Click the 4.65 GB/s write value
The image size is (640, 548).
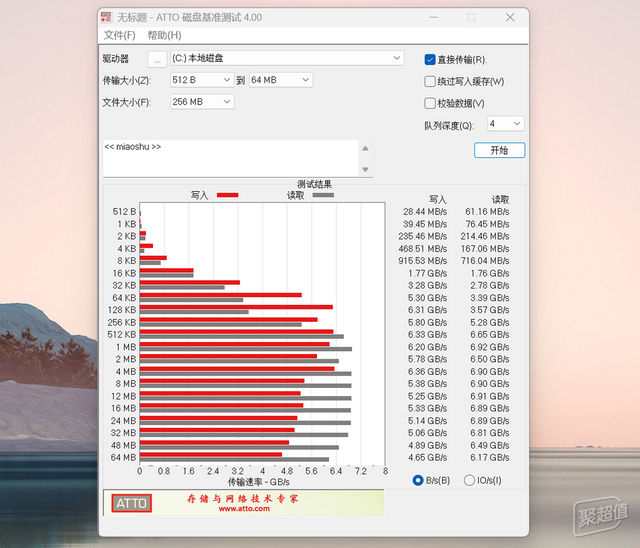tap(427, 457)
